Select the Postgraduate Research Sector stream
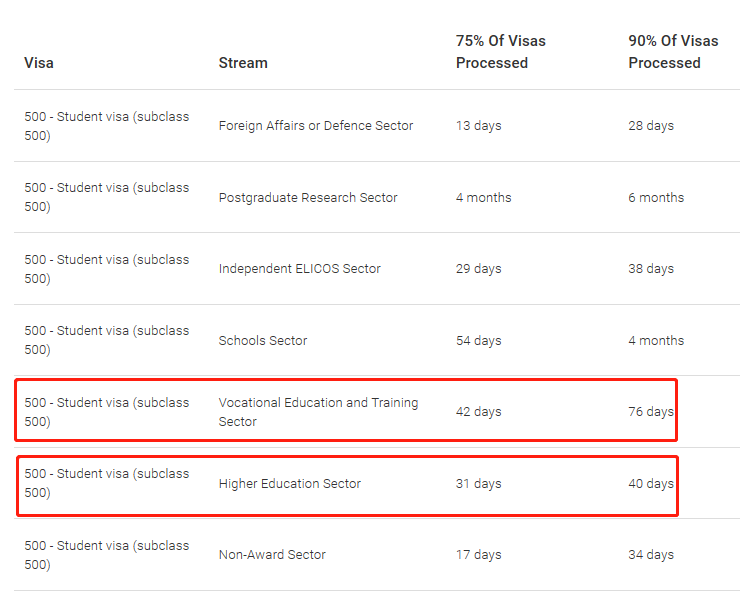 [308, 198]
